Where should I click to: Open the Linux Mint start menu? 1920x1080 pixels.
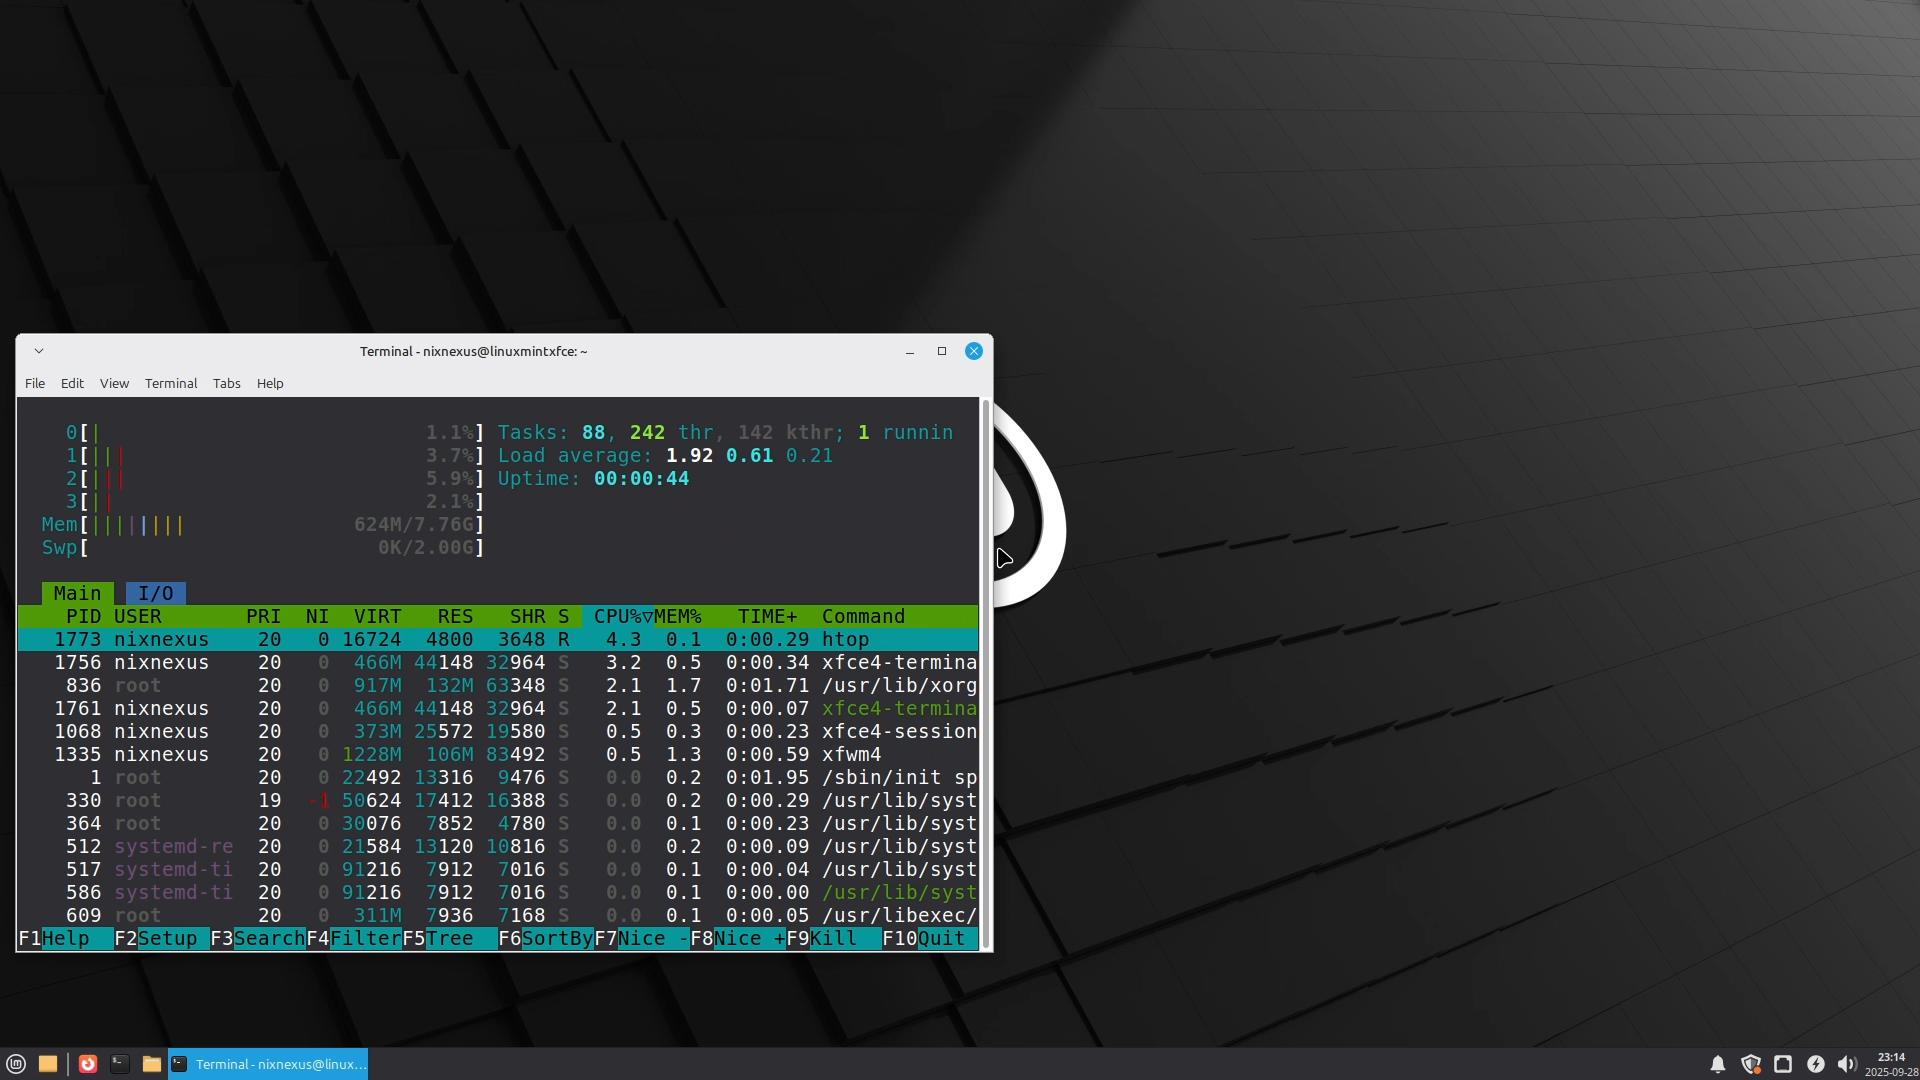(16, 1064)
